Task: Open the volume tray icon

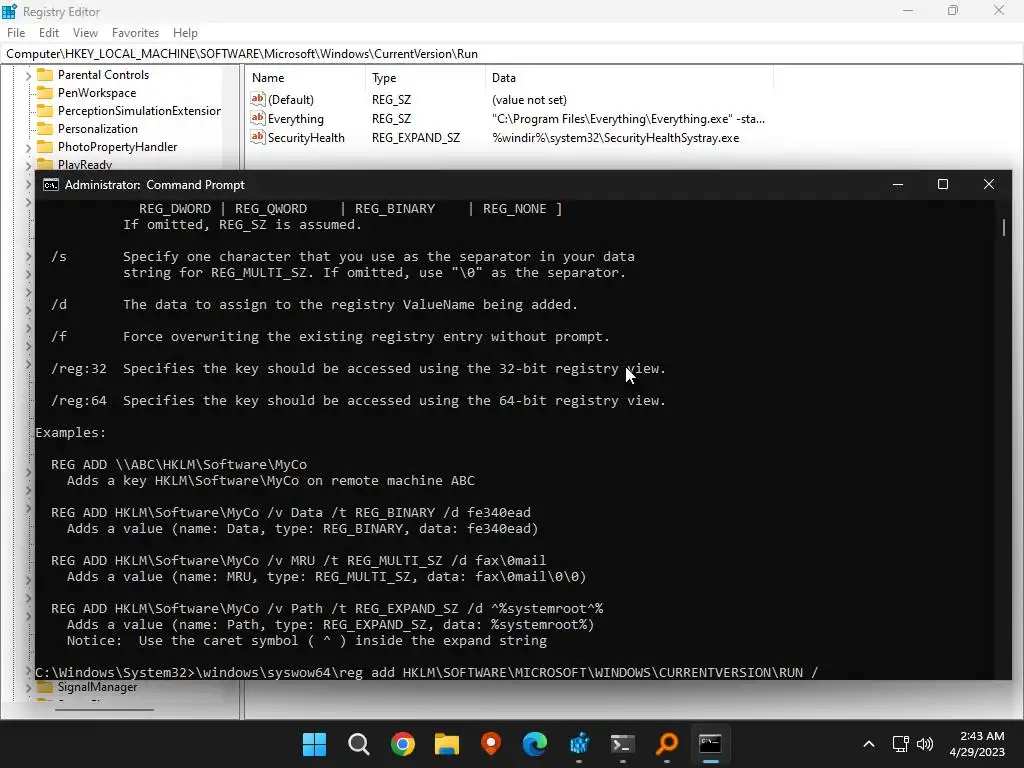Action: [925, 744]
